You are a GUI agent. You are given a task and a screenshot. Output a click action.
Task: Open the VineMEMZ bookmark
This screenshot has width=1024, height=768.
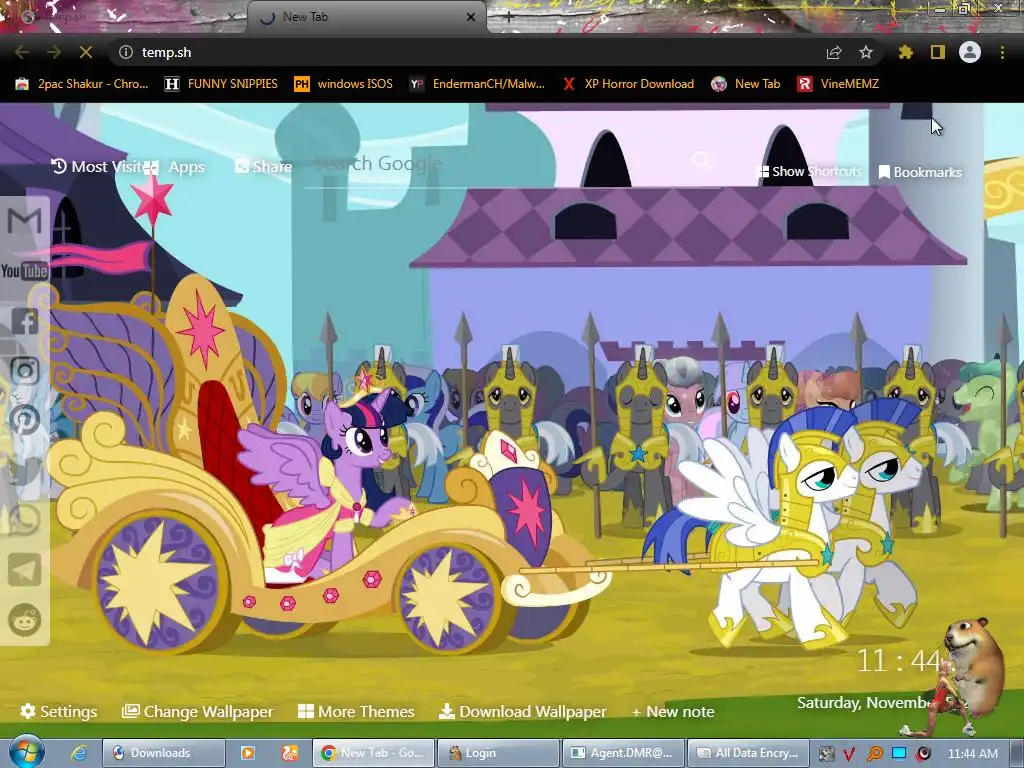(x=839, y=84)
